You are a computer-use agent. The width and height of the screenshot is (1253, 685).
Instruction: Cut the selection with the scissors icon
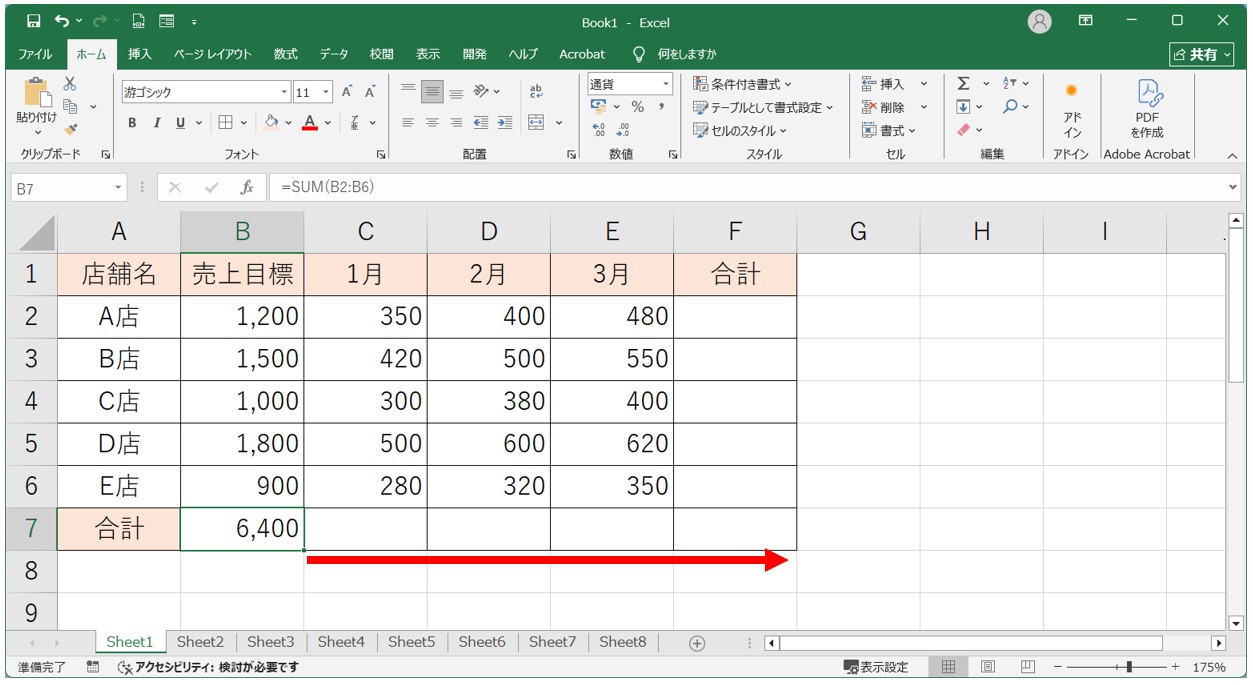(70, 84)
